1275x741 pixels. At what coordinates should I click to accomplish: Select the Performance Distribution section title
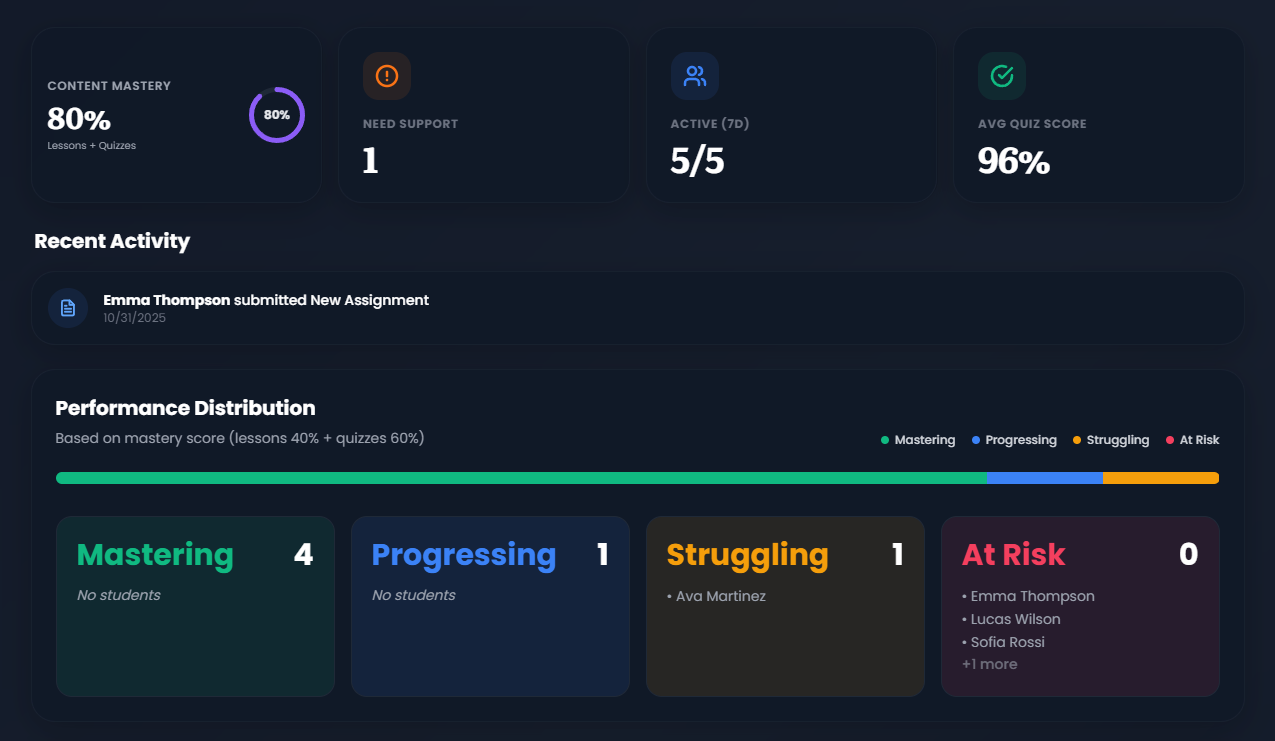[x=185, y=408]
